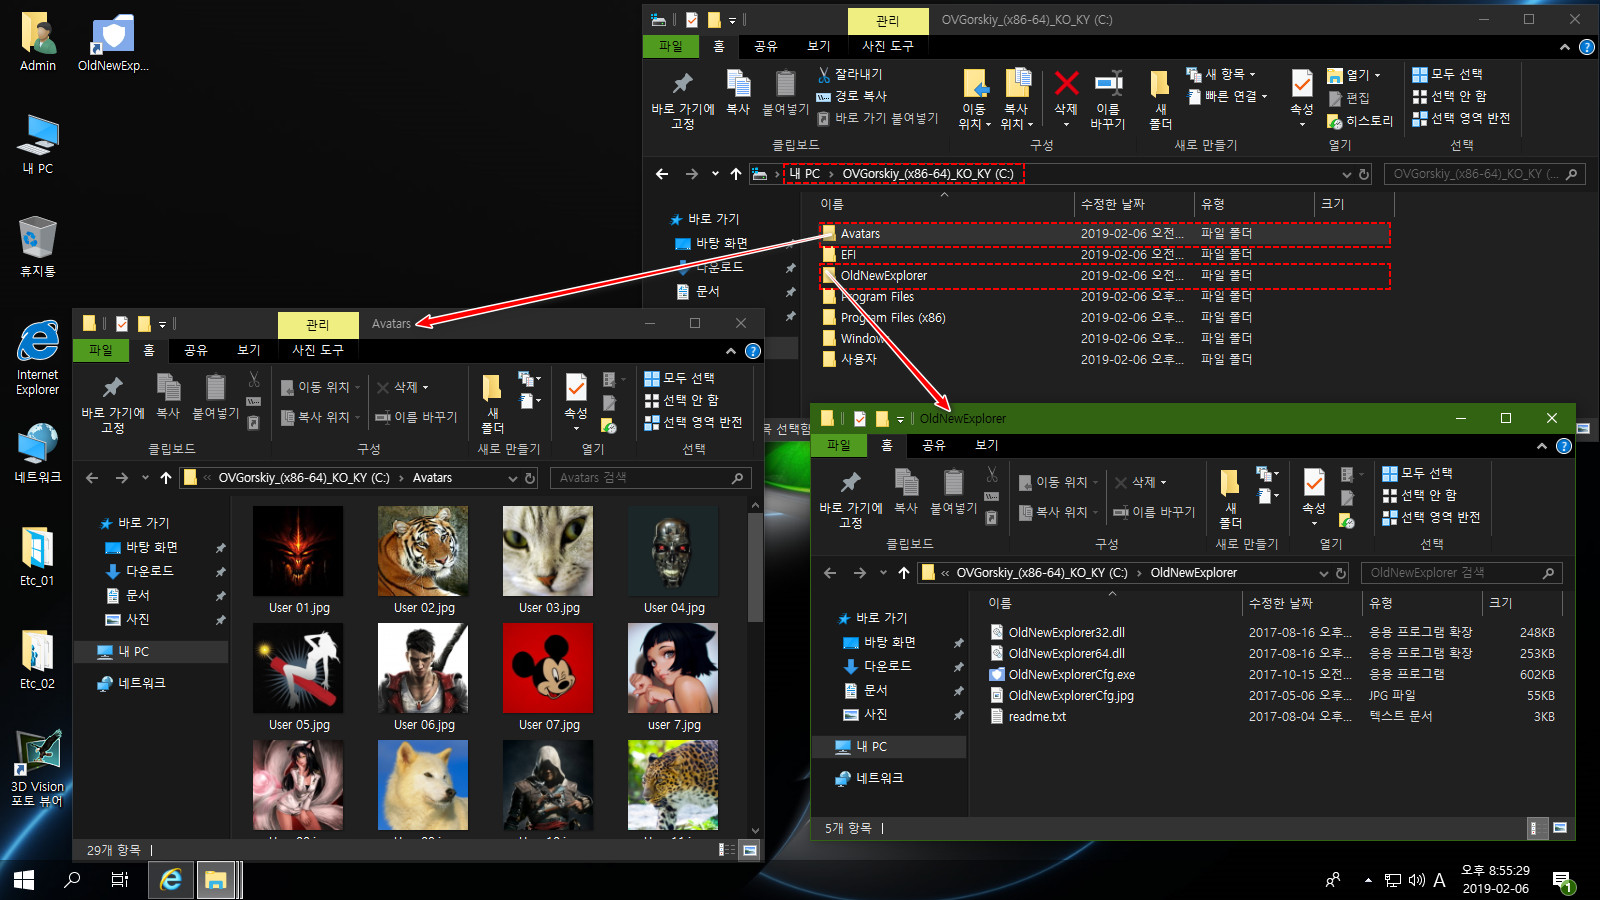Collapse the ribbon in the OldNewExplorer window

tap(1542, 446)
